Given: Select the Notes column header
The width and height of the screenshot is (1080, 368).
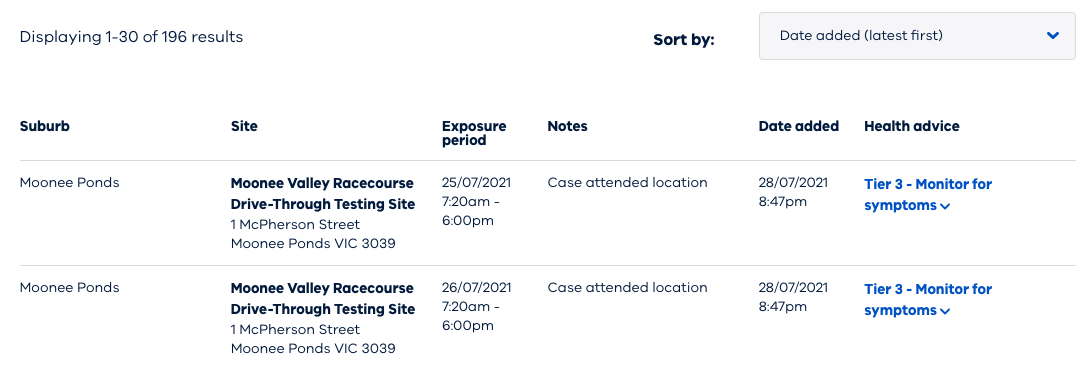Looking at the screenshot, I should (568, 126).
